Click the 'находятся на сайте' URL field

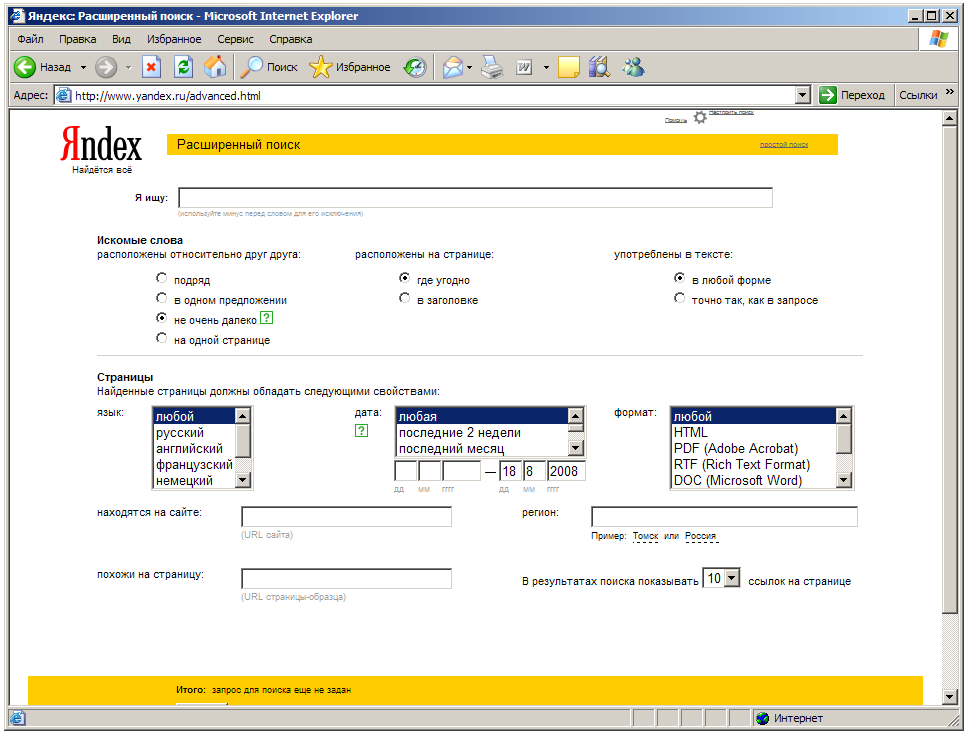347,516
